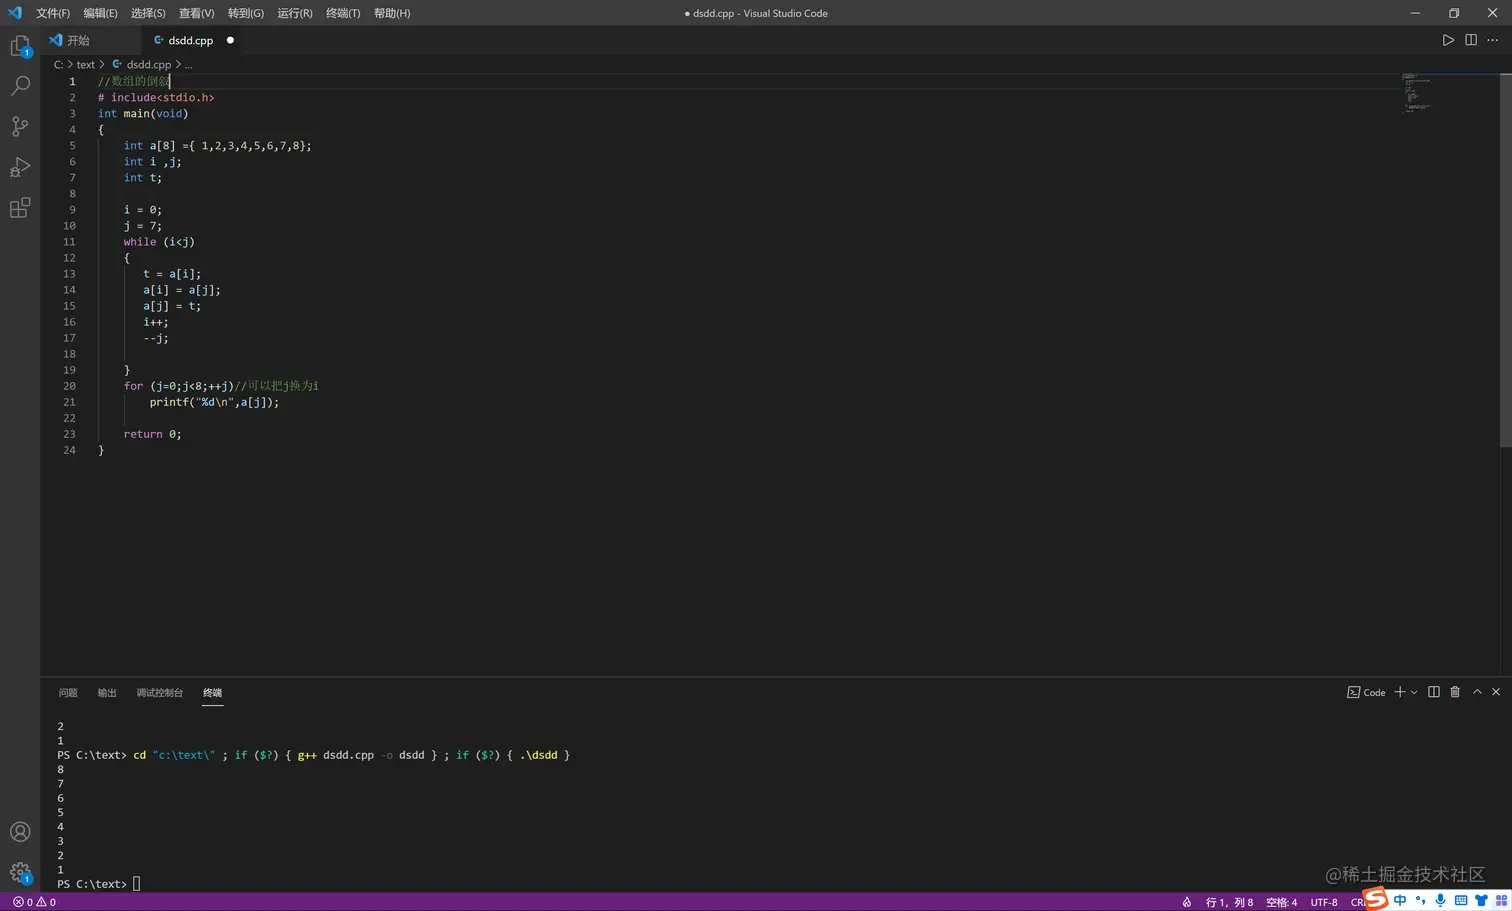This screenshot has width=1512, height=911.
Task: Open the 转到(G) menu
Action: 245,13
